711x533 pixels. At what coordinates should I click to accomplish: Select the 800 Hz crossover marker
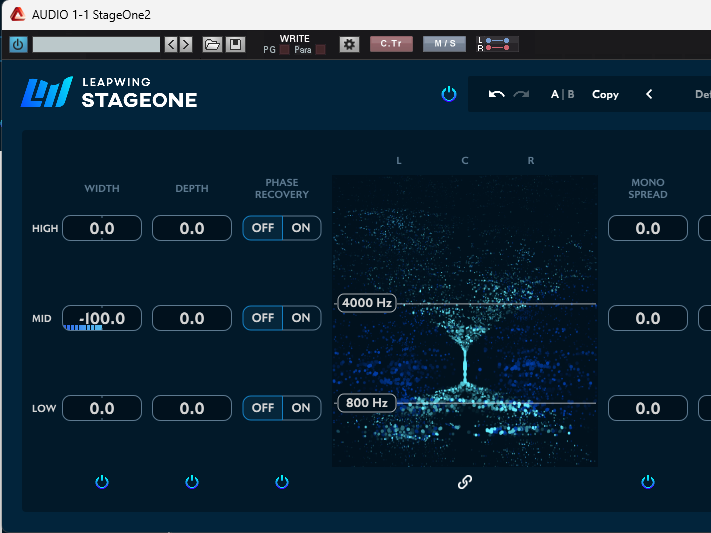point(367,403)
